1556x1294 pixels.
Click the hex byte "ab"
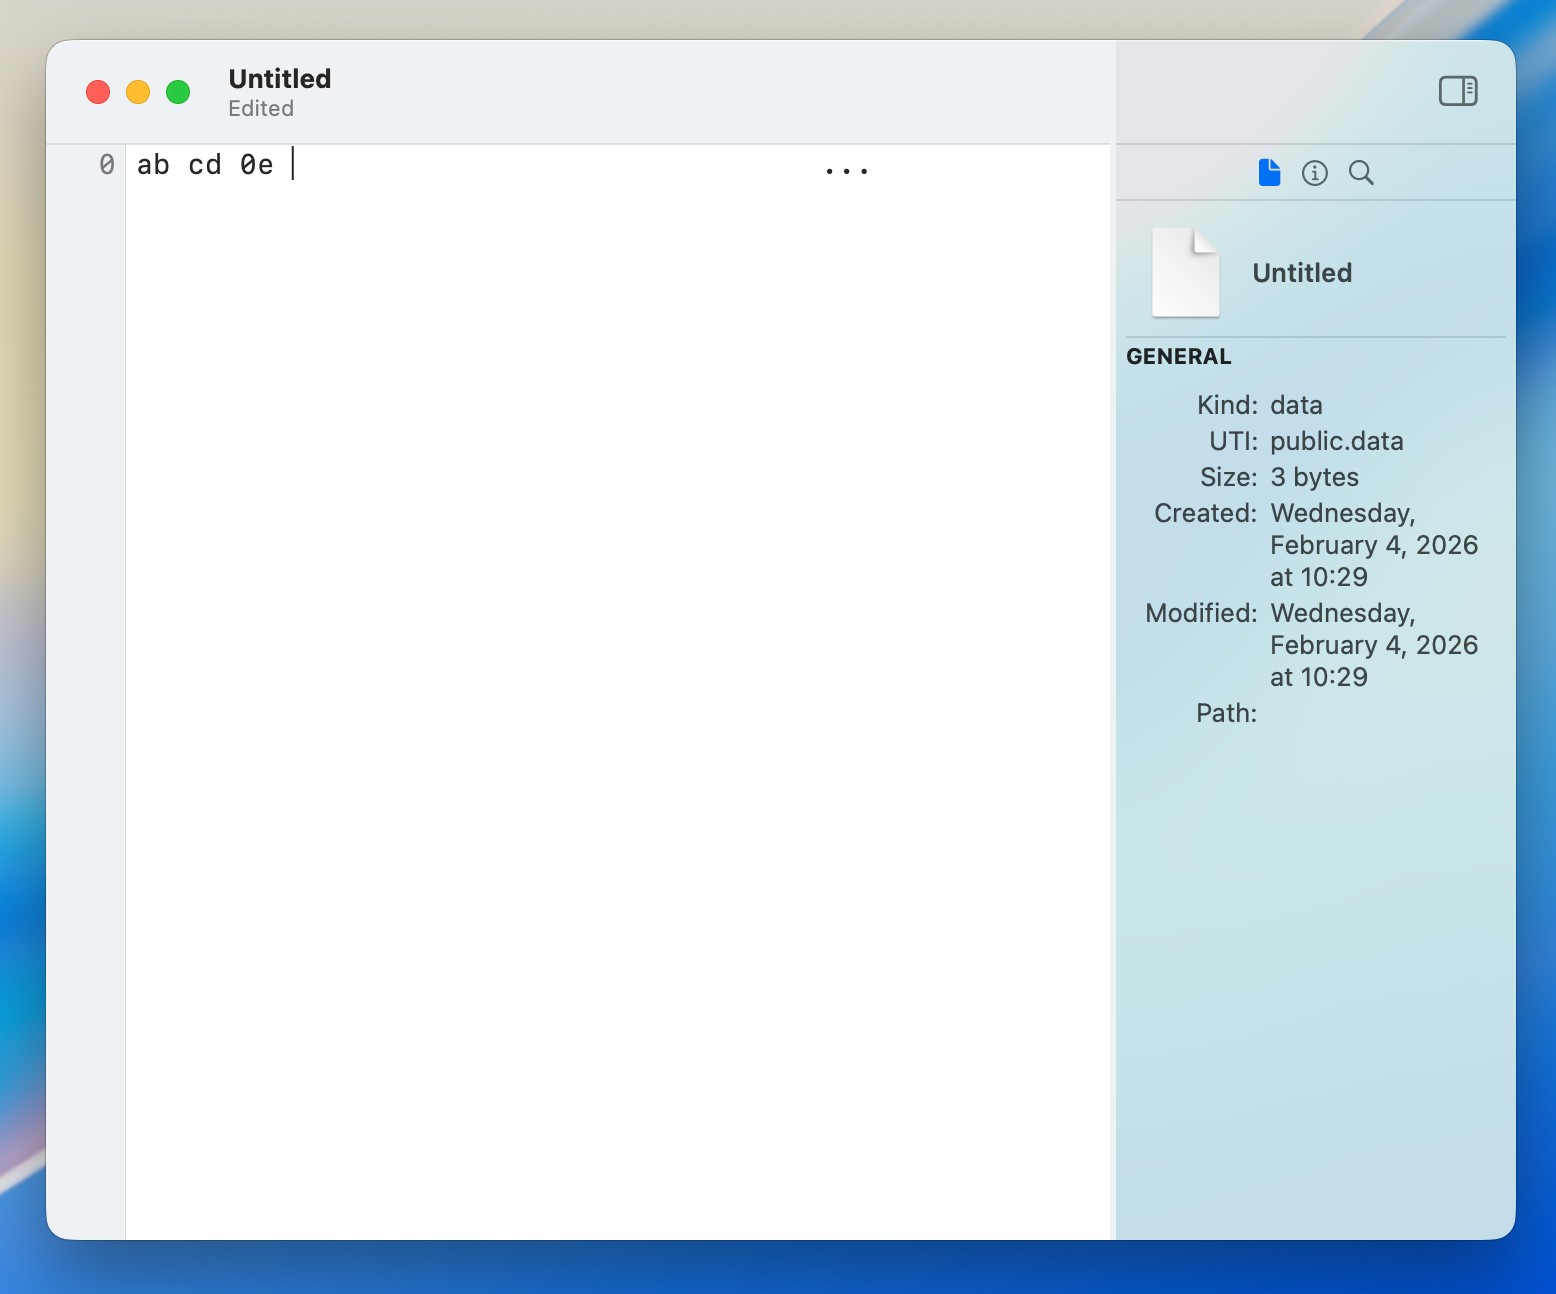(153, 165)
